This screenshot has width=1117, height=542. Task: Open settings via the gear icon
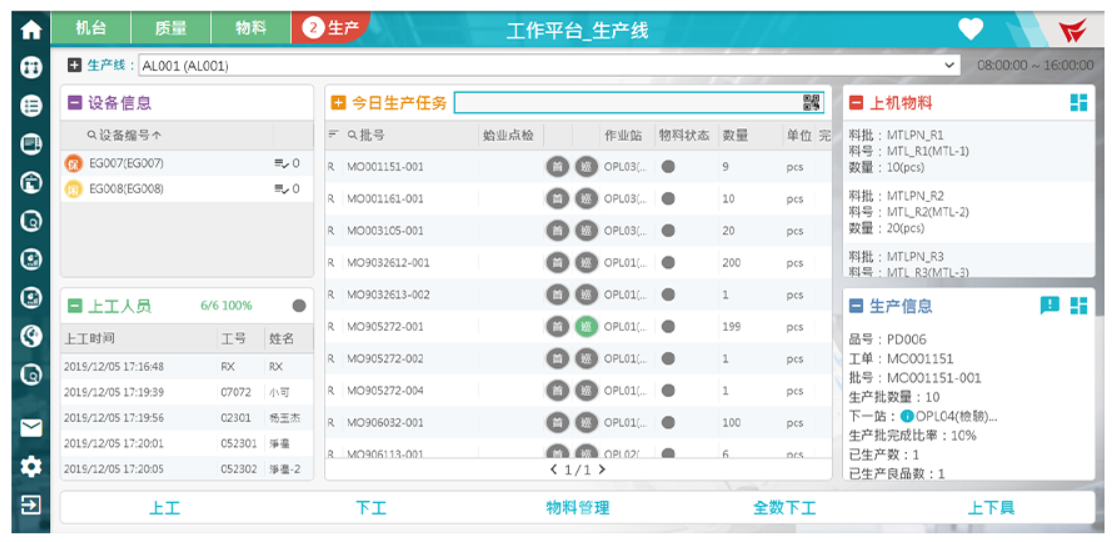click(x=31, y=466)
